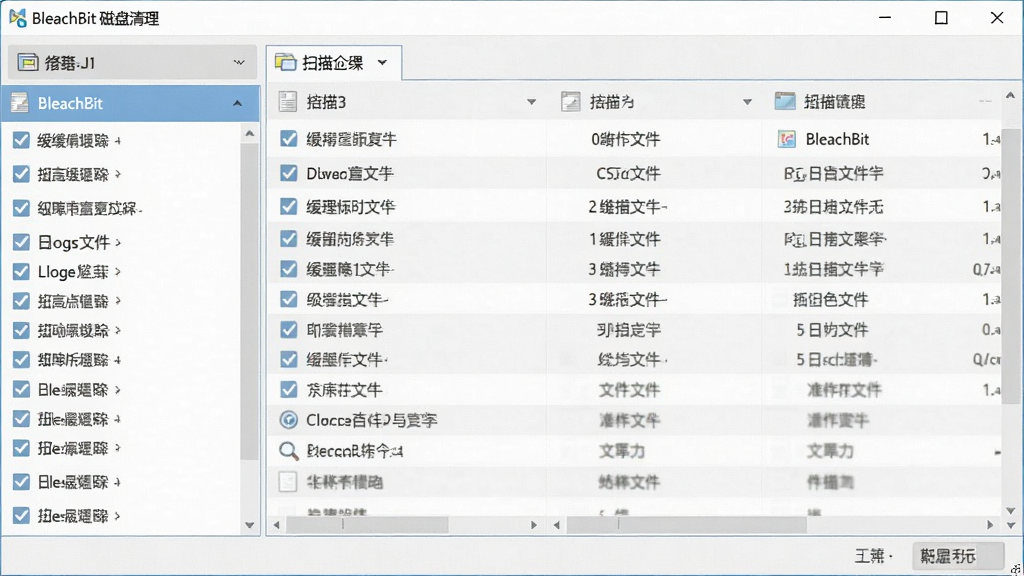Click the first horizontal scrollbar thumb under the table
This screenshot has height=576, width=1024.
point(367,524)
